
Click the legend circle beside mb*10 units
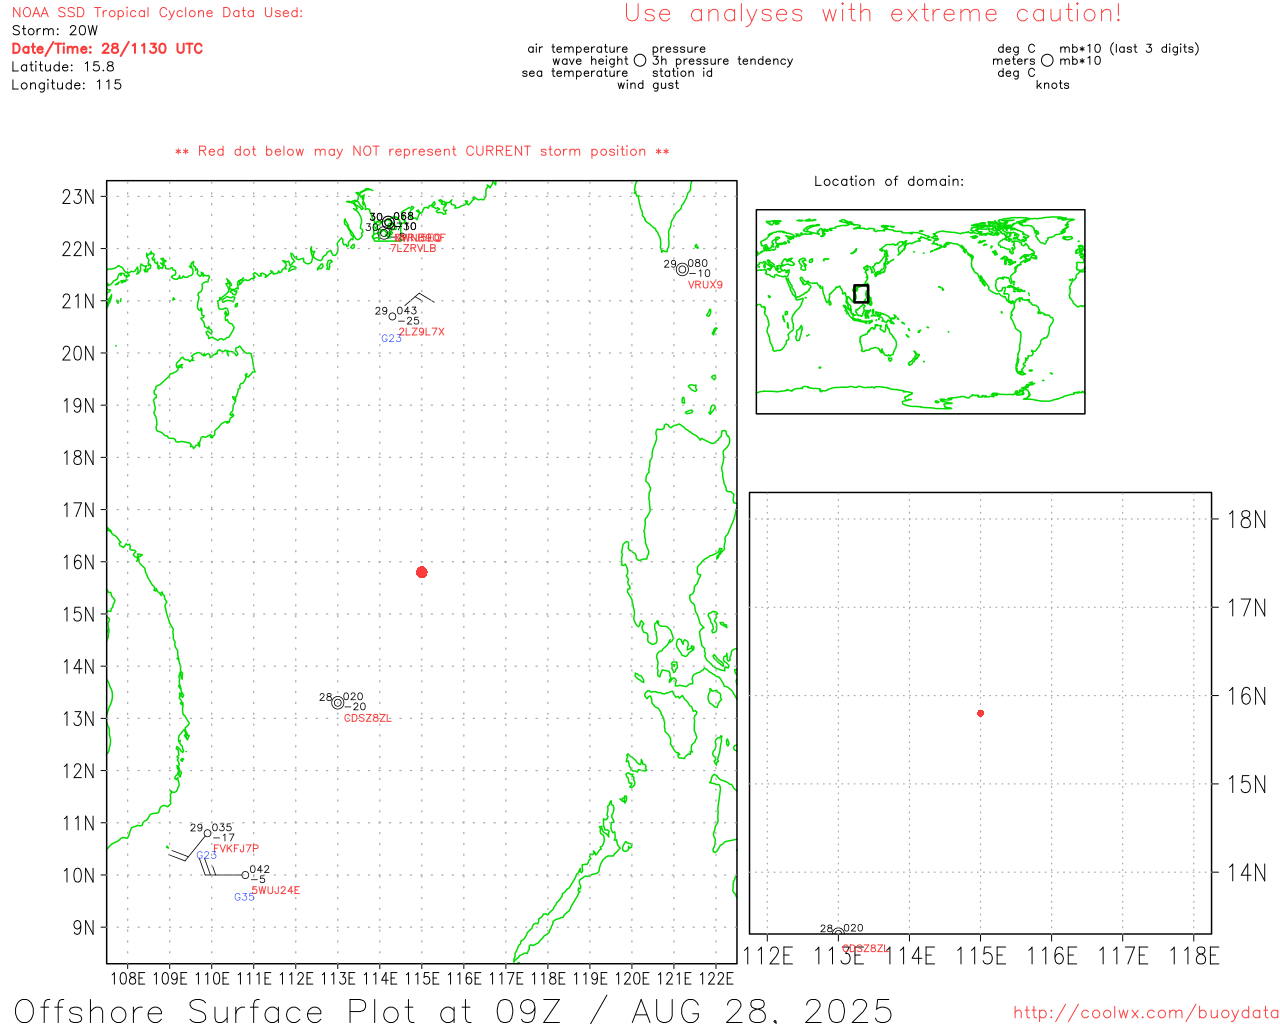click(x=1047, y=61)
